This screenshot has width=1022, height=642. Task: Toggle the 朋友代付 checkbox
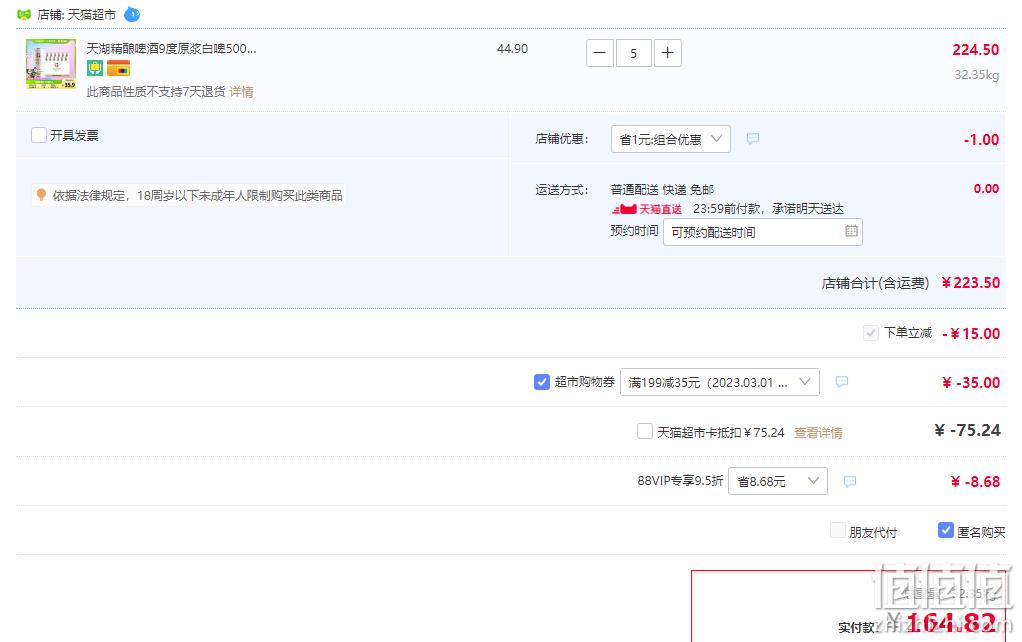click(838, 531)
